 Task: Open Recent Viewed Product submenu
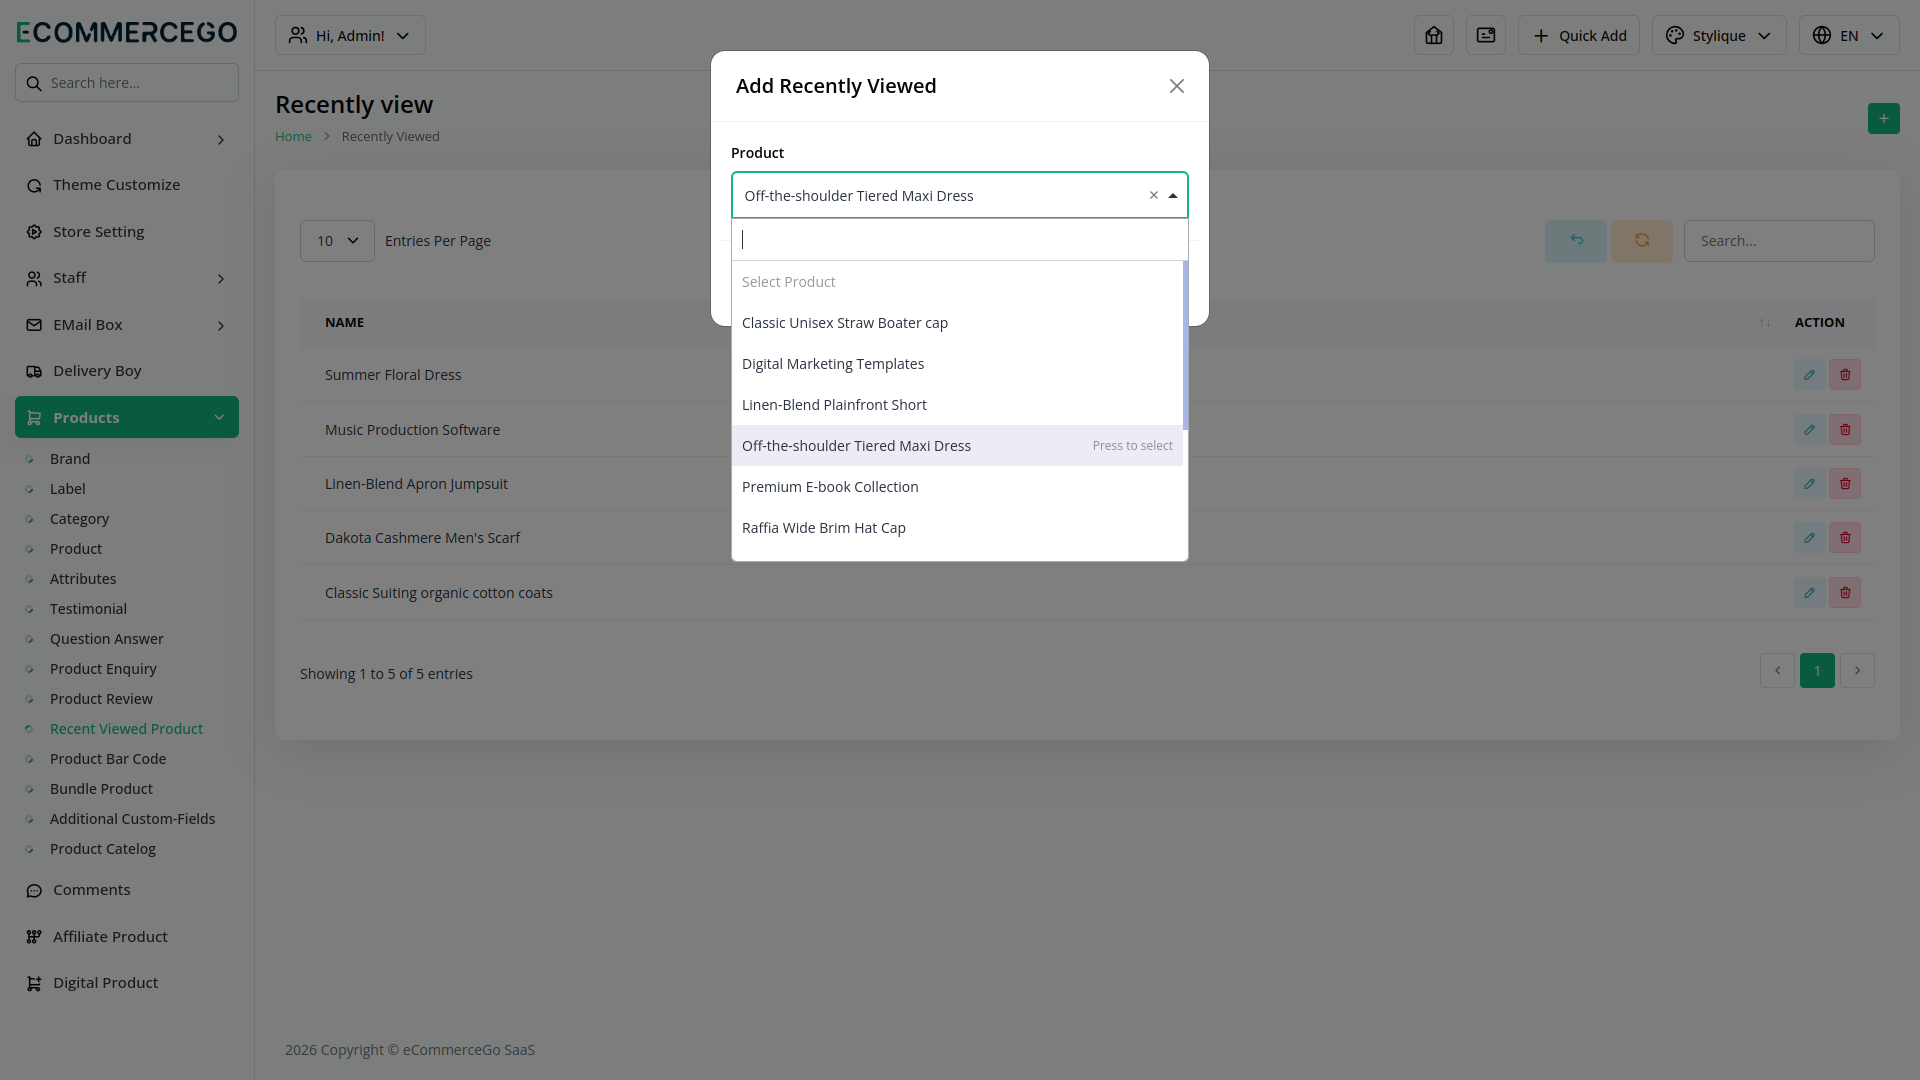point(126,729)
